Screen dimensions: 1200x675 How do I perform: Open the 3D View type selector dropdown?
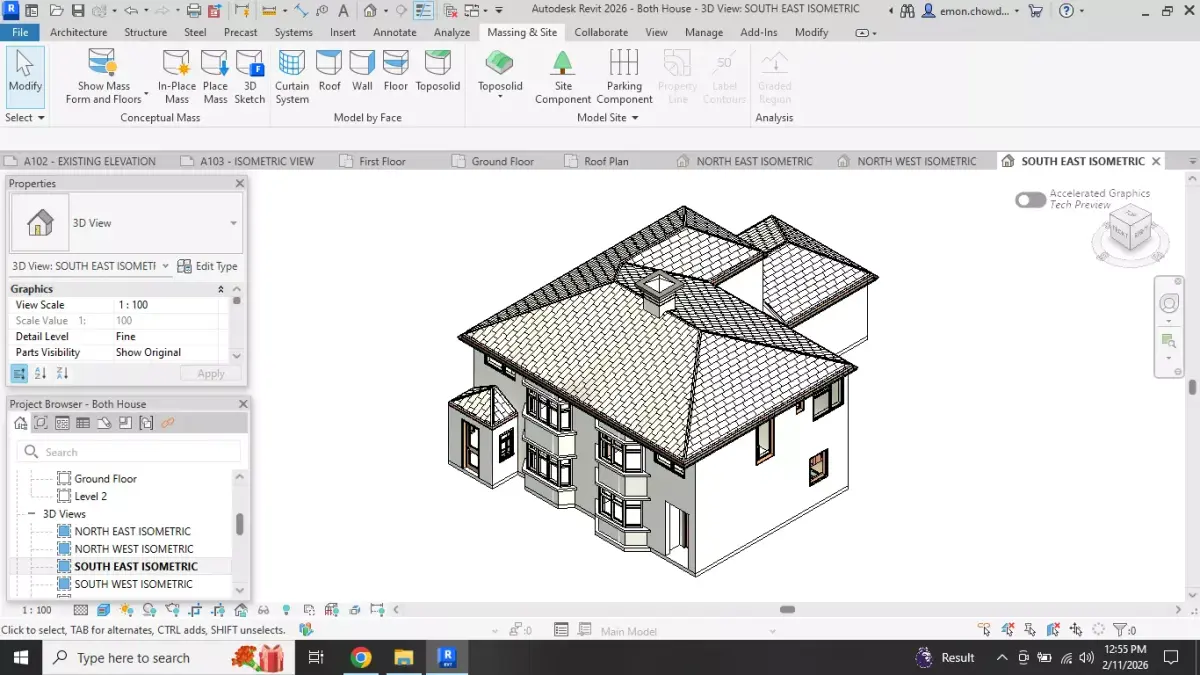(234, 223)
